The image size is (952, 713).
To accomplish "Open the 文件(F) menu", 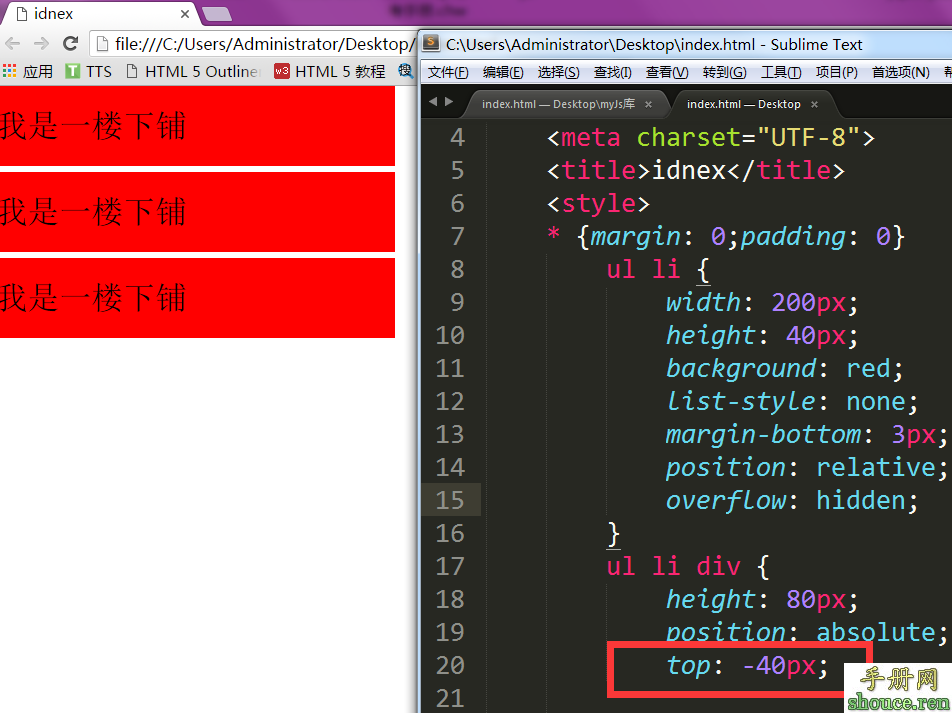I will 447,72.
